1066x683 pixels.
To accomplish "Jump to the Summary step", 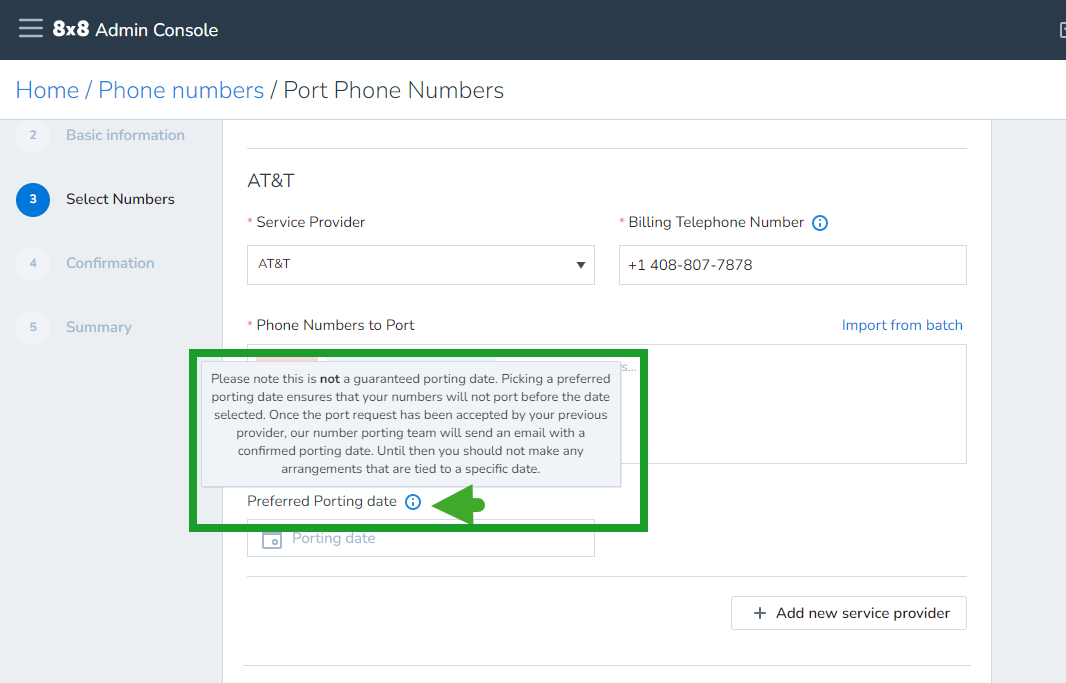I will (99, 327).
